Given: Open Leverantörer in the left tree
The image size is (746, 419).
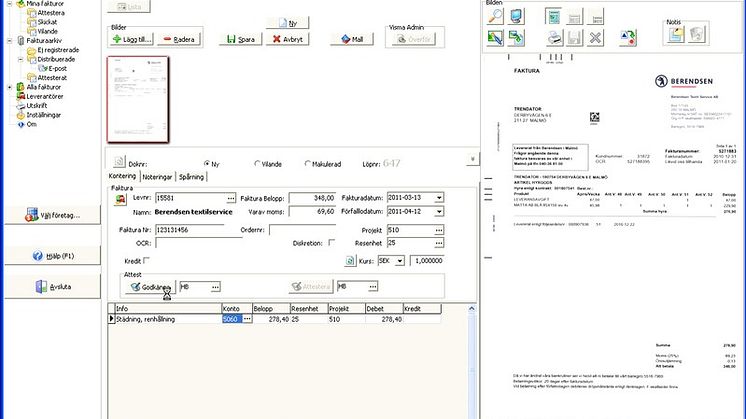Looking at the screenshot, I should [x=45, y=96].
